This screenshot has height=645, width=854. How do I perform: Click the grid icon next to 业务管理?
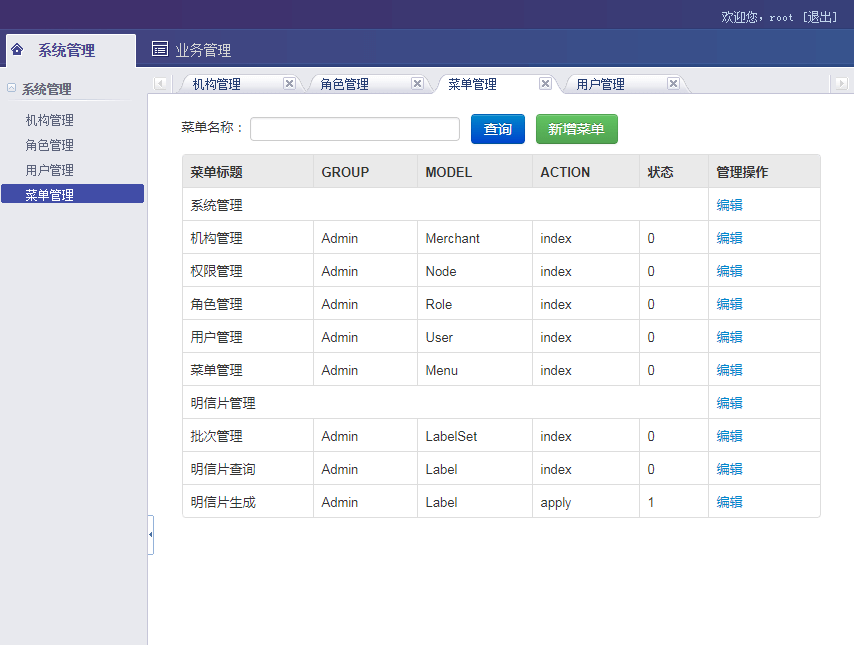[159, 50]
